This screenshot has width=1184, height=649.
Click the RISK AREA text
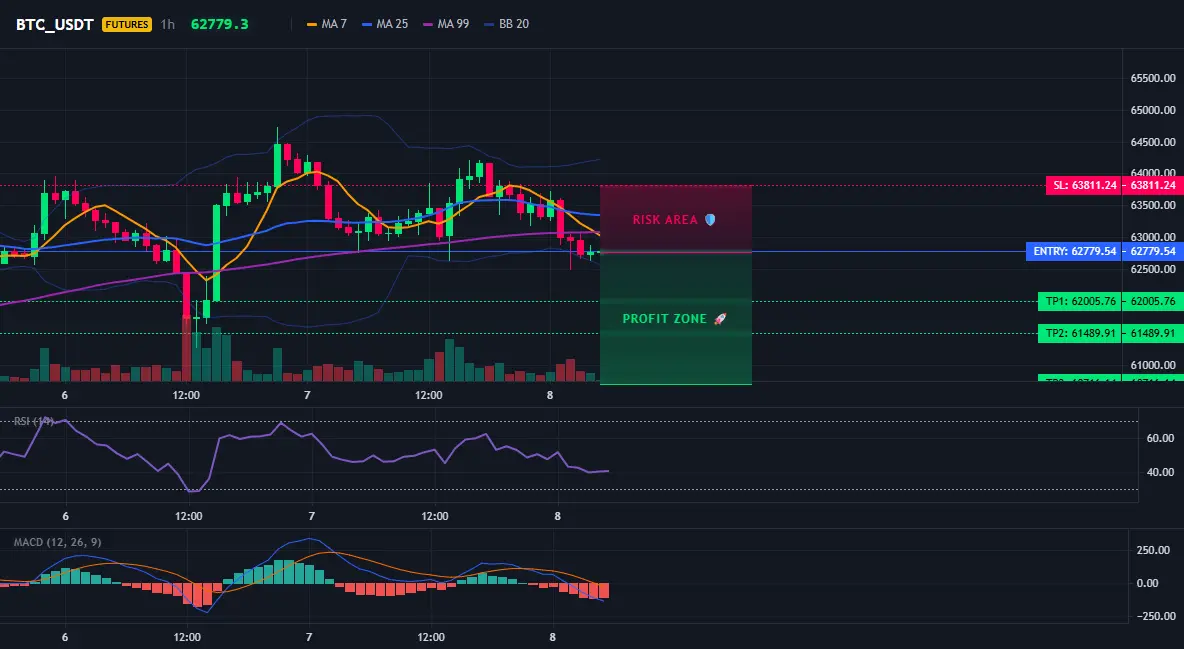(665, 220)
